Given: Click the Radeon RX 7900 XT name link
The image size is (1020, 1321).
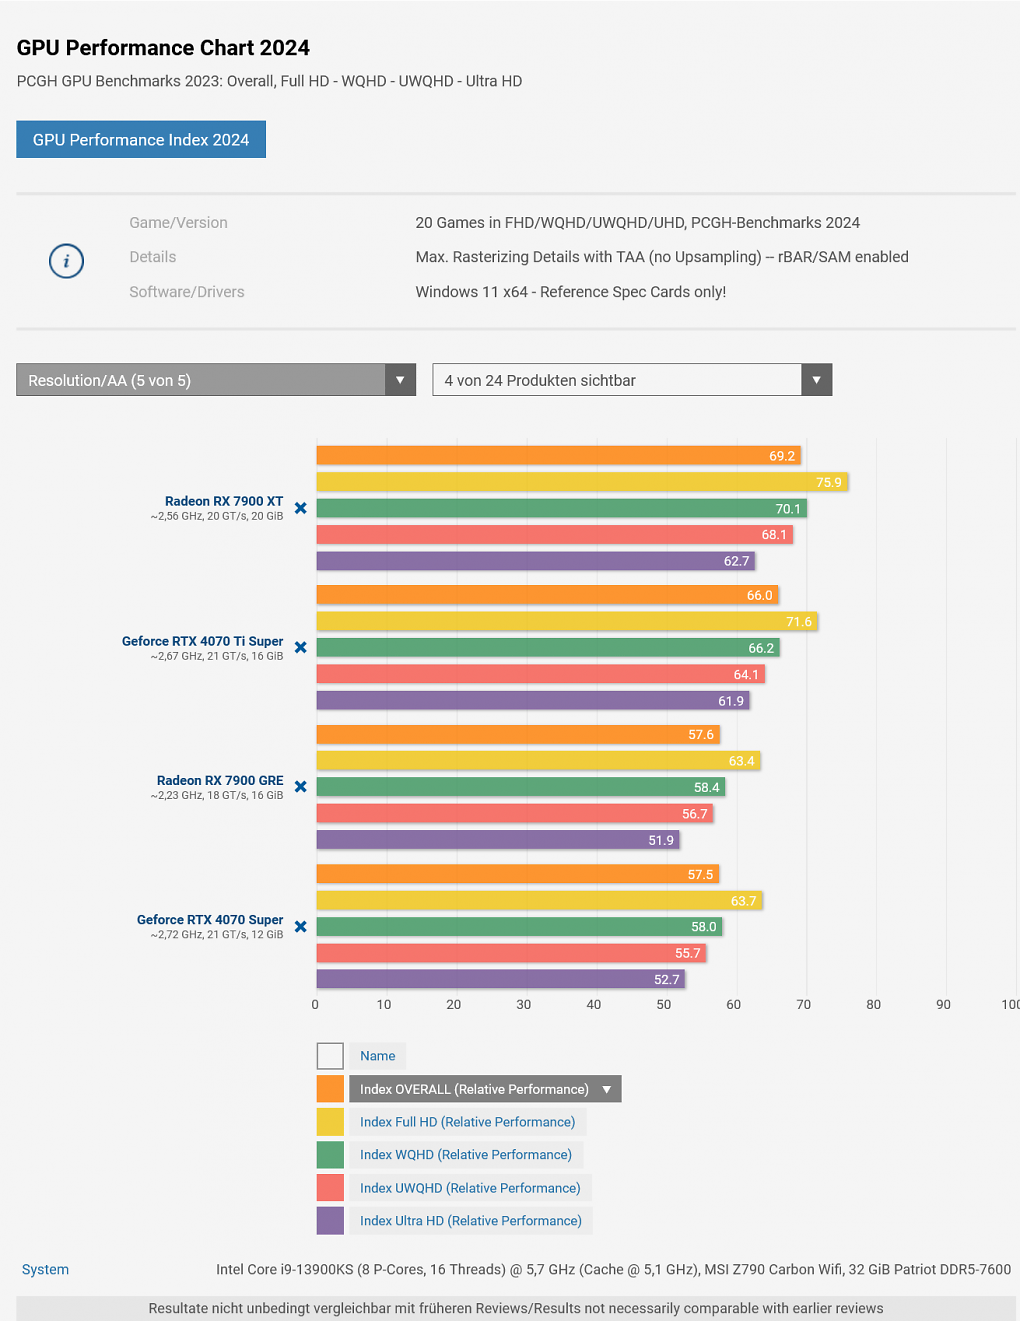Looking at the screenshot, I should click(x=224, y=501).
